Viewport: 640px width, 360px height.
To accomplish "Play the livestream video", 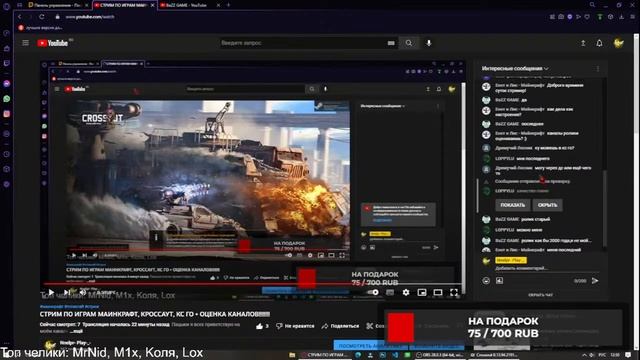I will pos(51,292).
